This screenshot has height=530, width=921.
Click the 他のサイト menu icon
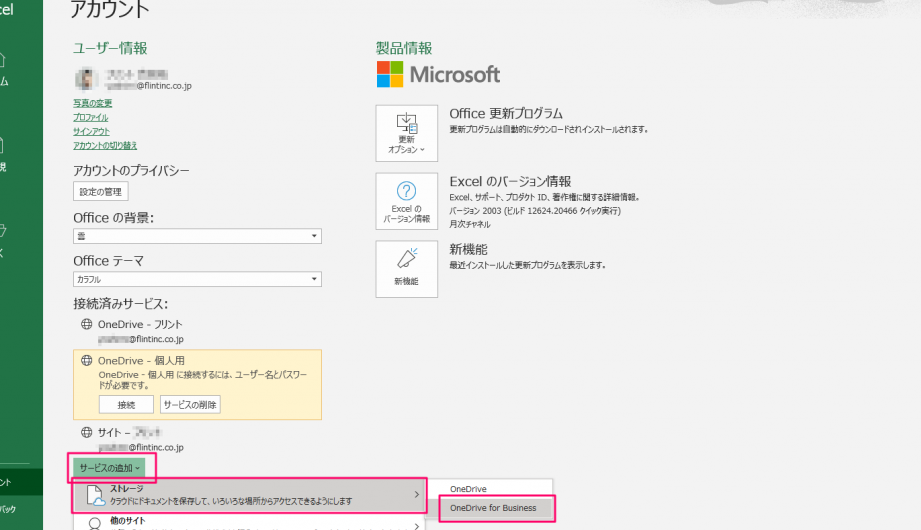[95, 524]
